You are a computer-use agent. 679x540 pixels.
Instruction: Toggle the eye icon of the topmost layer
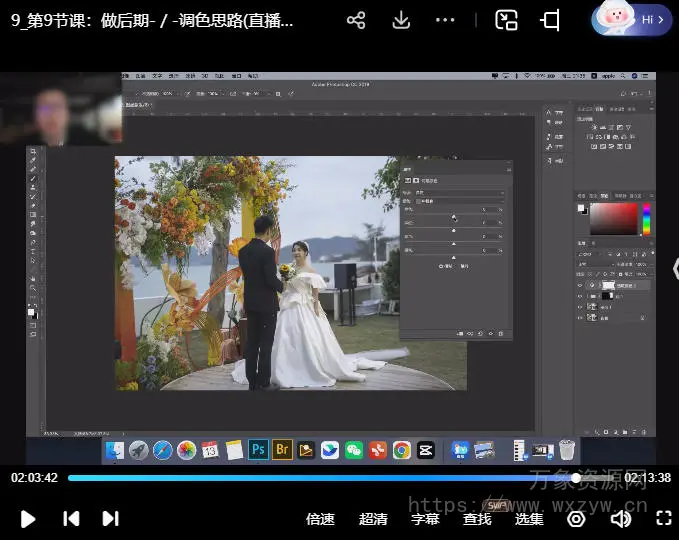point(580,285)
